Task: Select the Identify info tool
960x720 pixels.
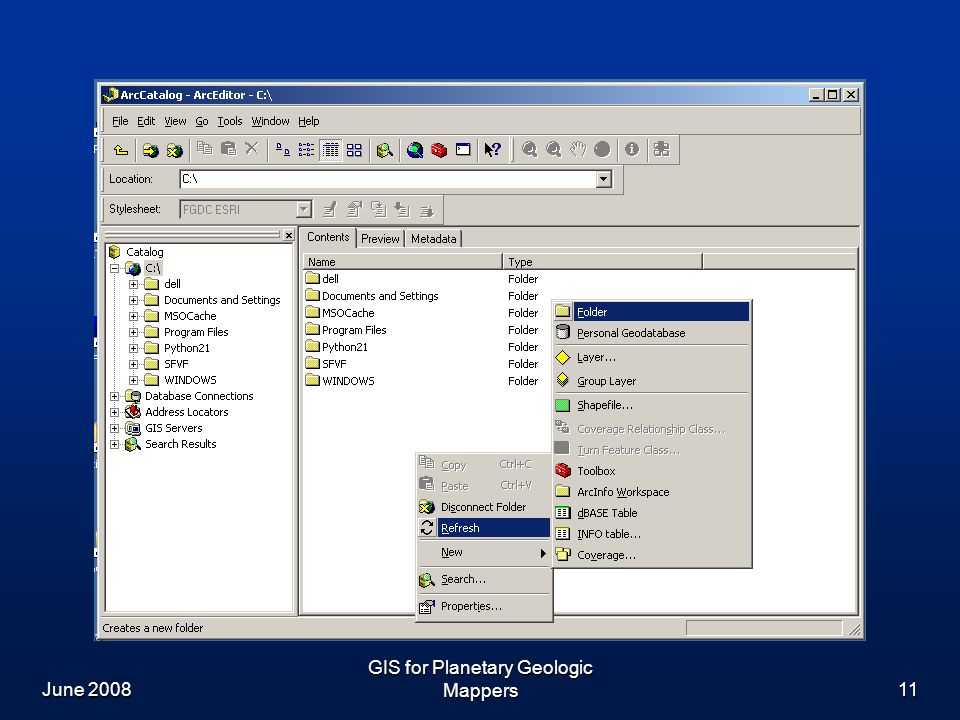Action: pos(632,149)
